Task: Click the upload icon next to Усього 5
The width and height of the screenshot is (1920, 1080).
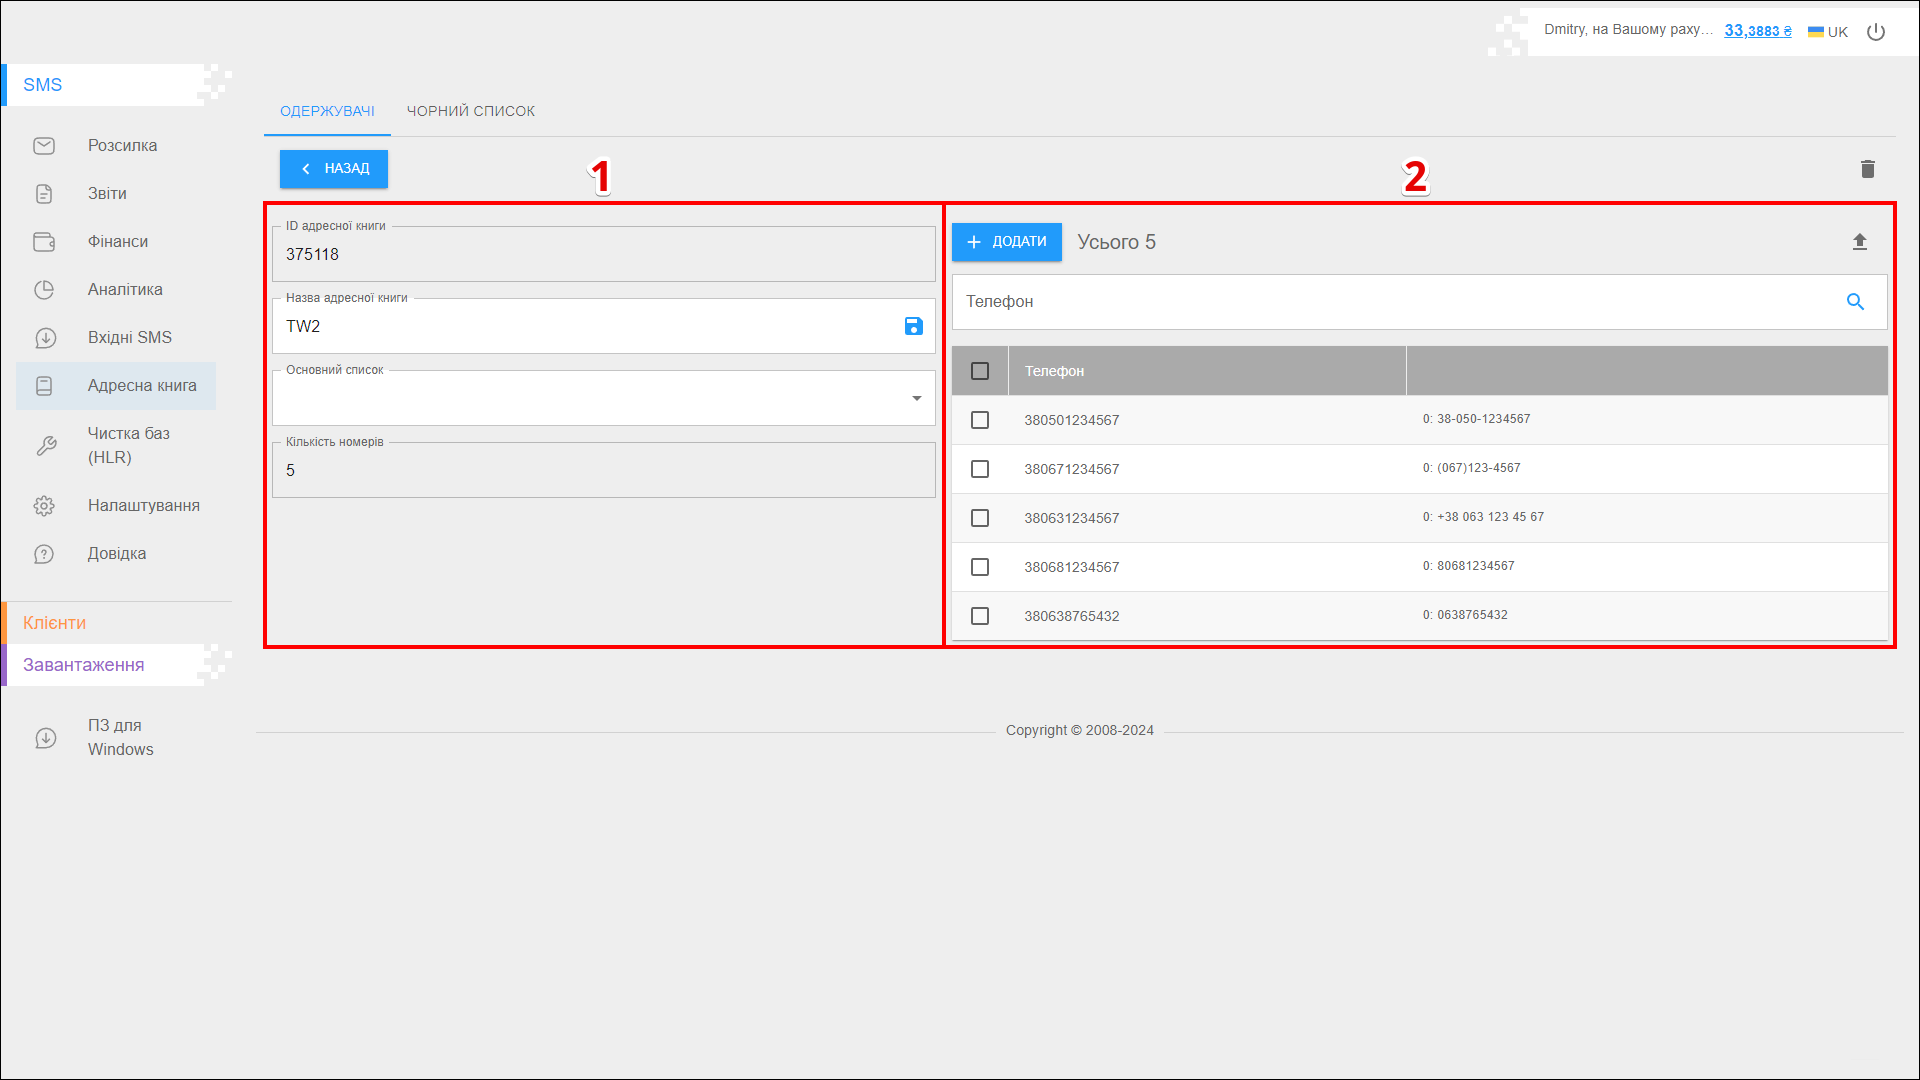Action: click(1859, 242)
